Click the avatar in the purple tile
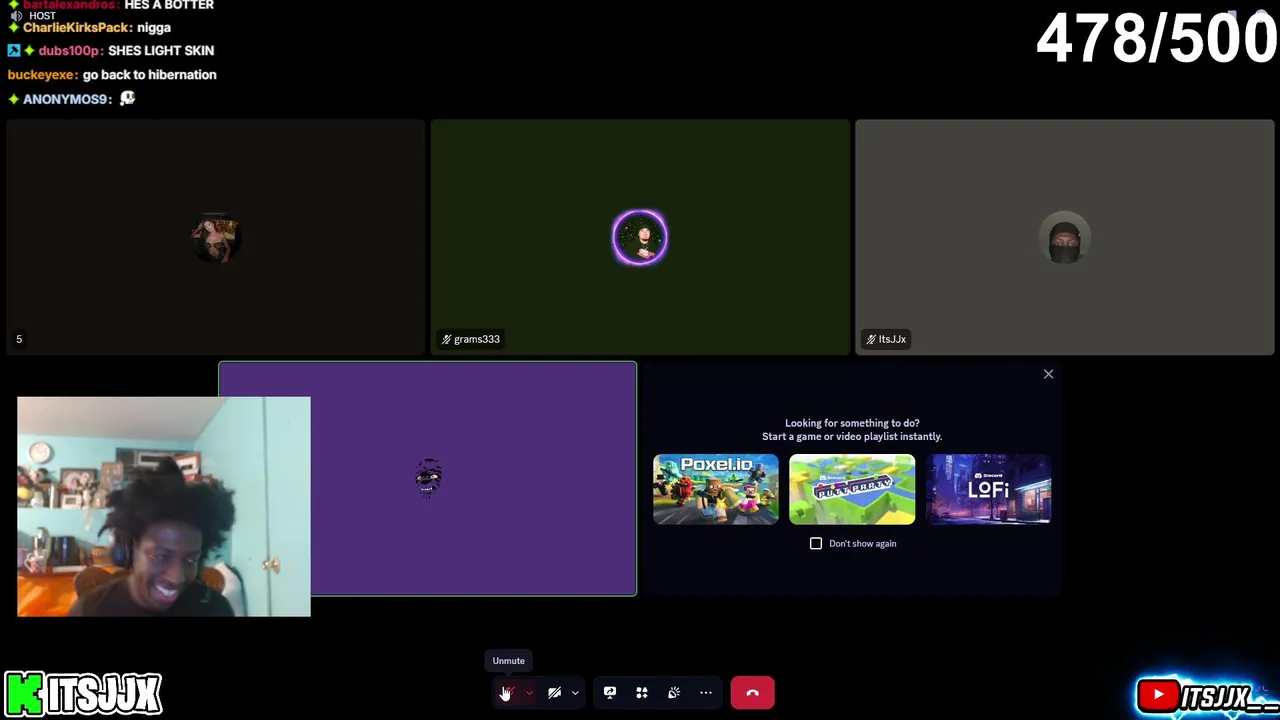The width and height of the screenshot is (1280, 720). click(x=428, y=478)
